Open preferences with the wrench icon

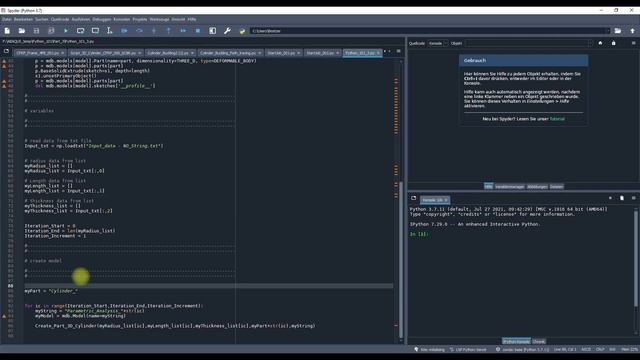click(227, 31)
